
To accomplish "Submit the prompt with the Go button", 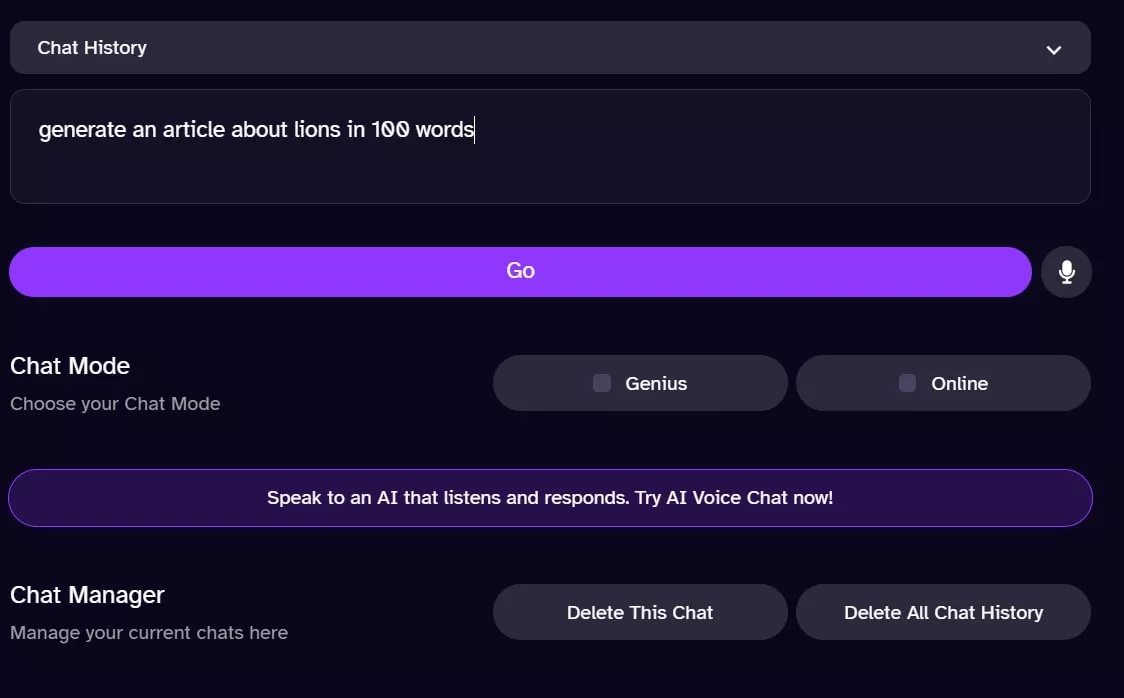I will click(520, 272).
